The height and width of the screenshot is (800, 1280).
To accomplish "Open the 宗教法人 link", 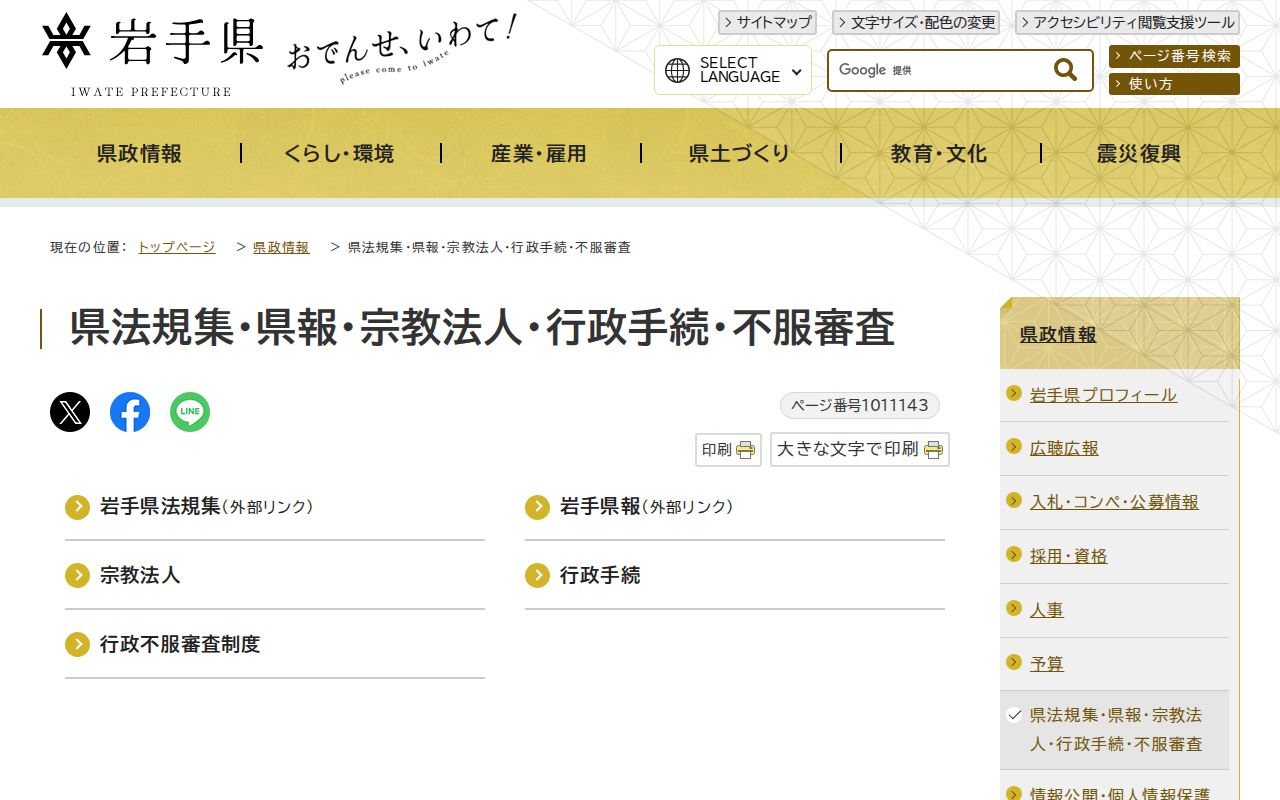I will (x=140, y=575).
